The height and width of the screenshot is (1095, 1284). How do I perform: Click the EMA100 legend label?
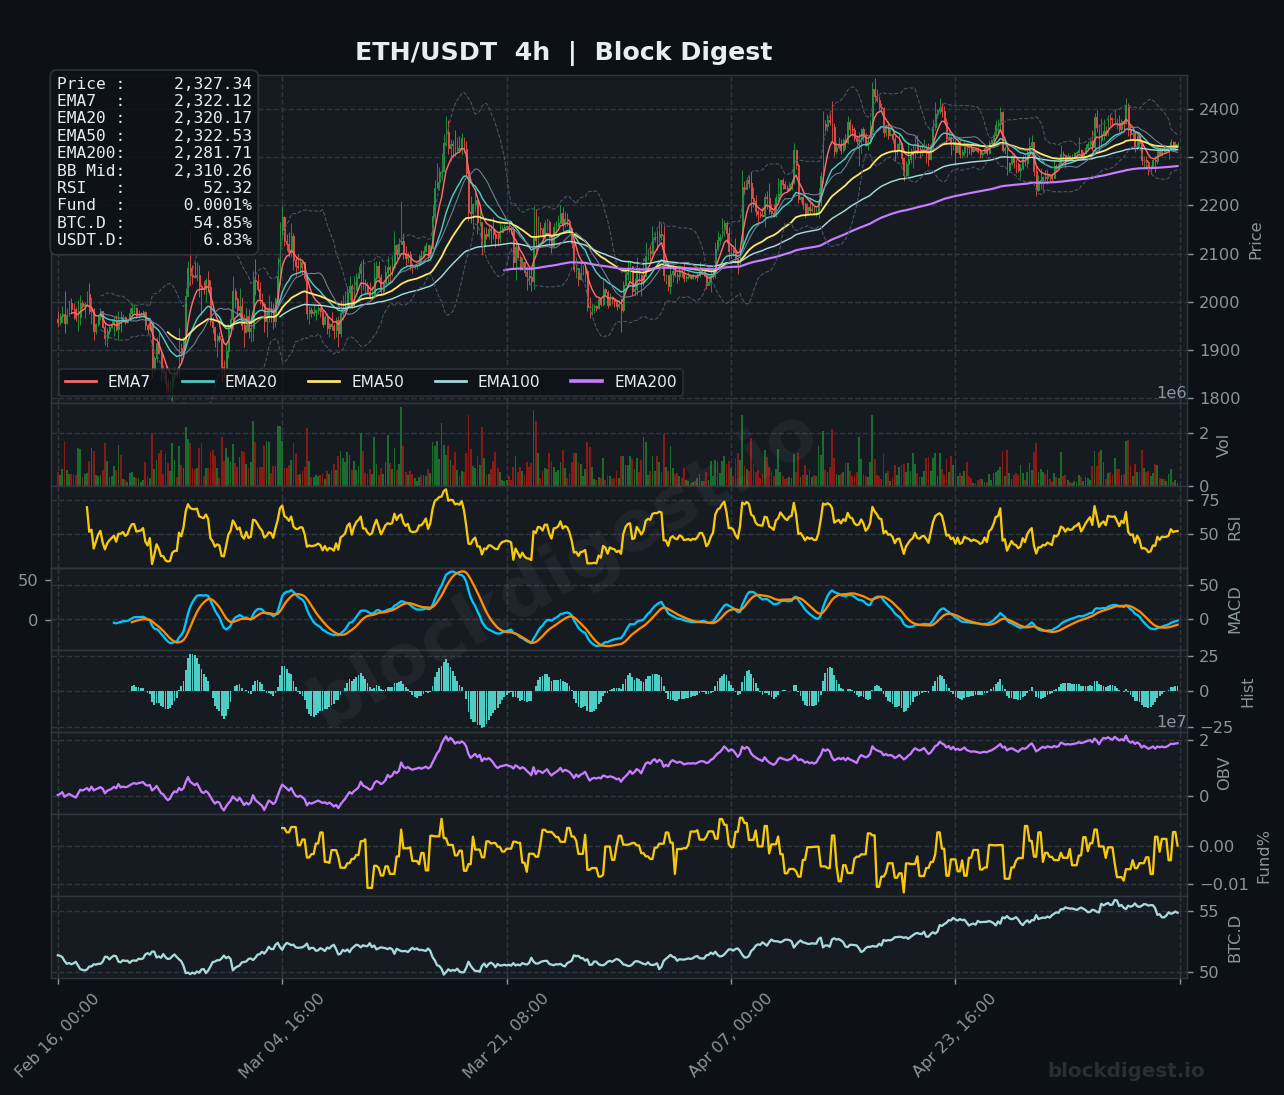[x=509, y=382]
